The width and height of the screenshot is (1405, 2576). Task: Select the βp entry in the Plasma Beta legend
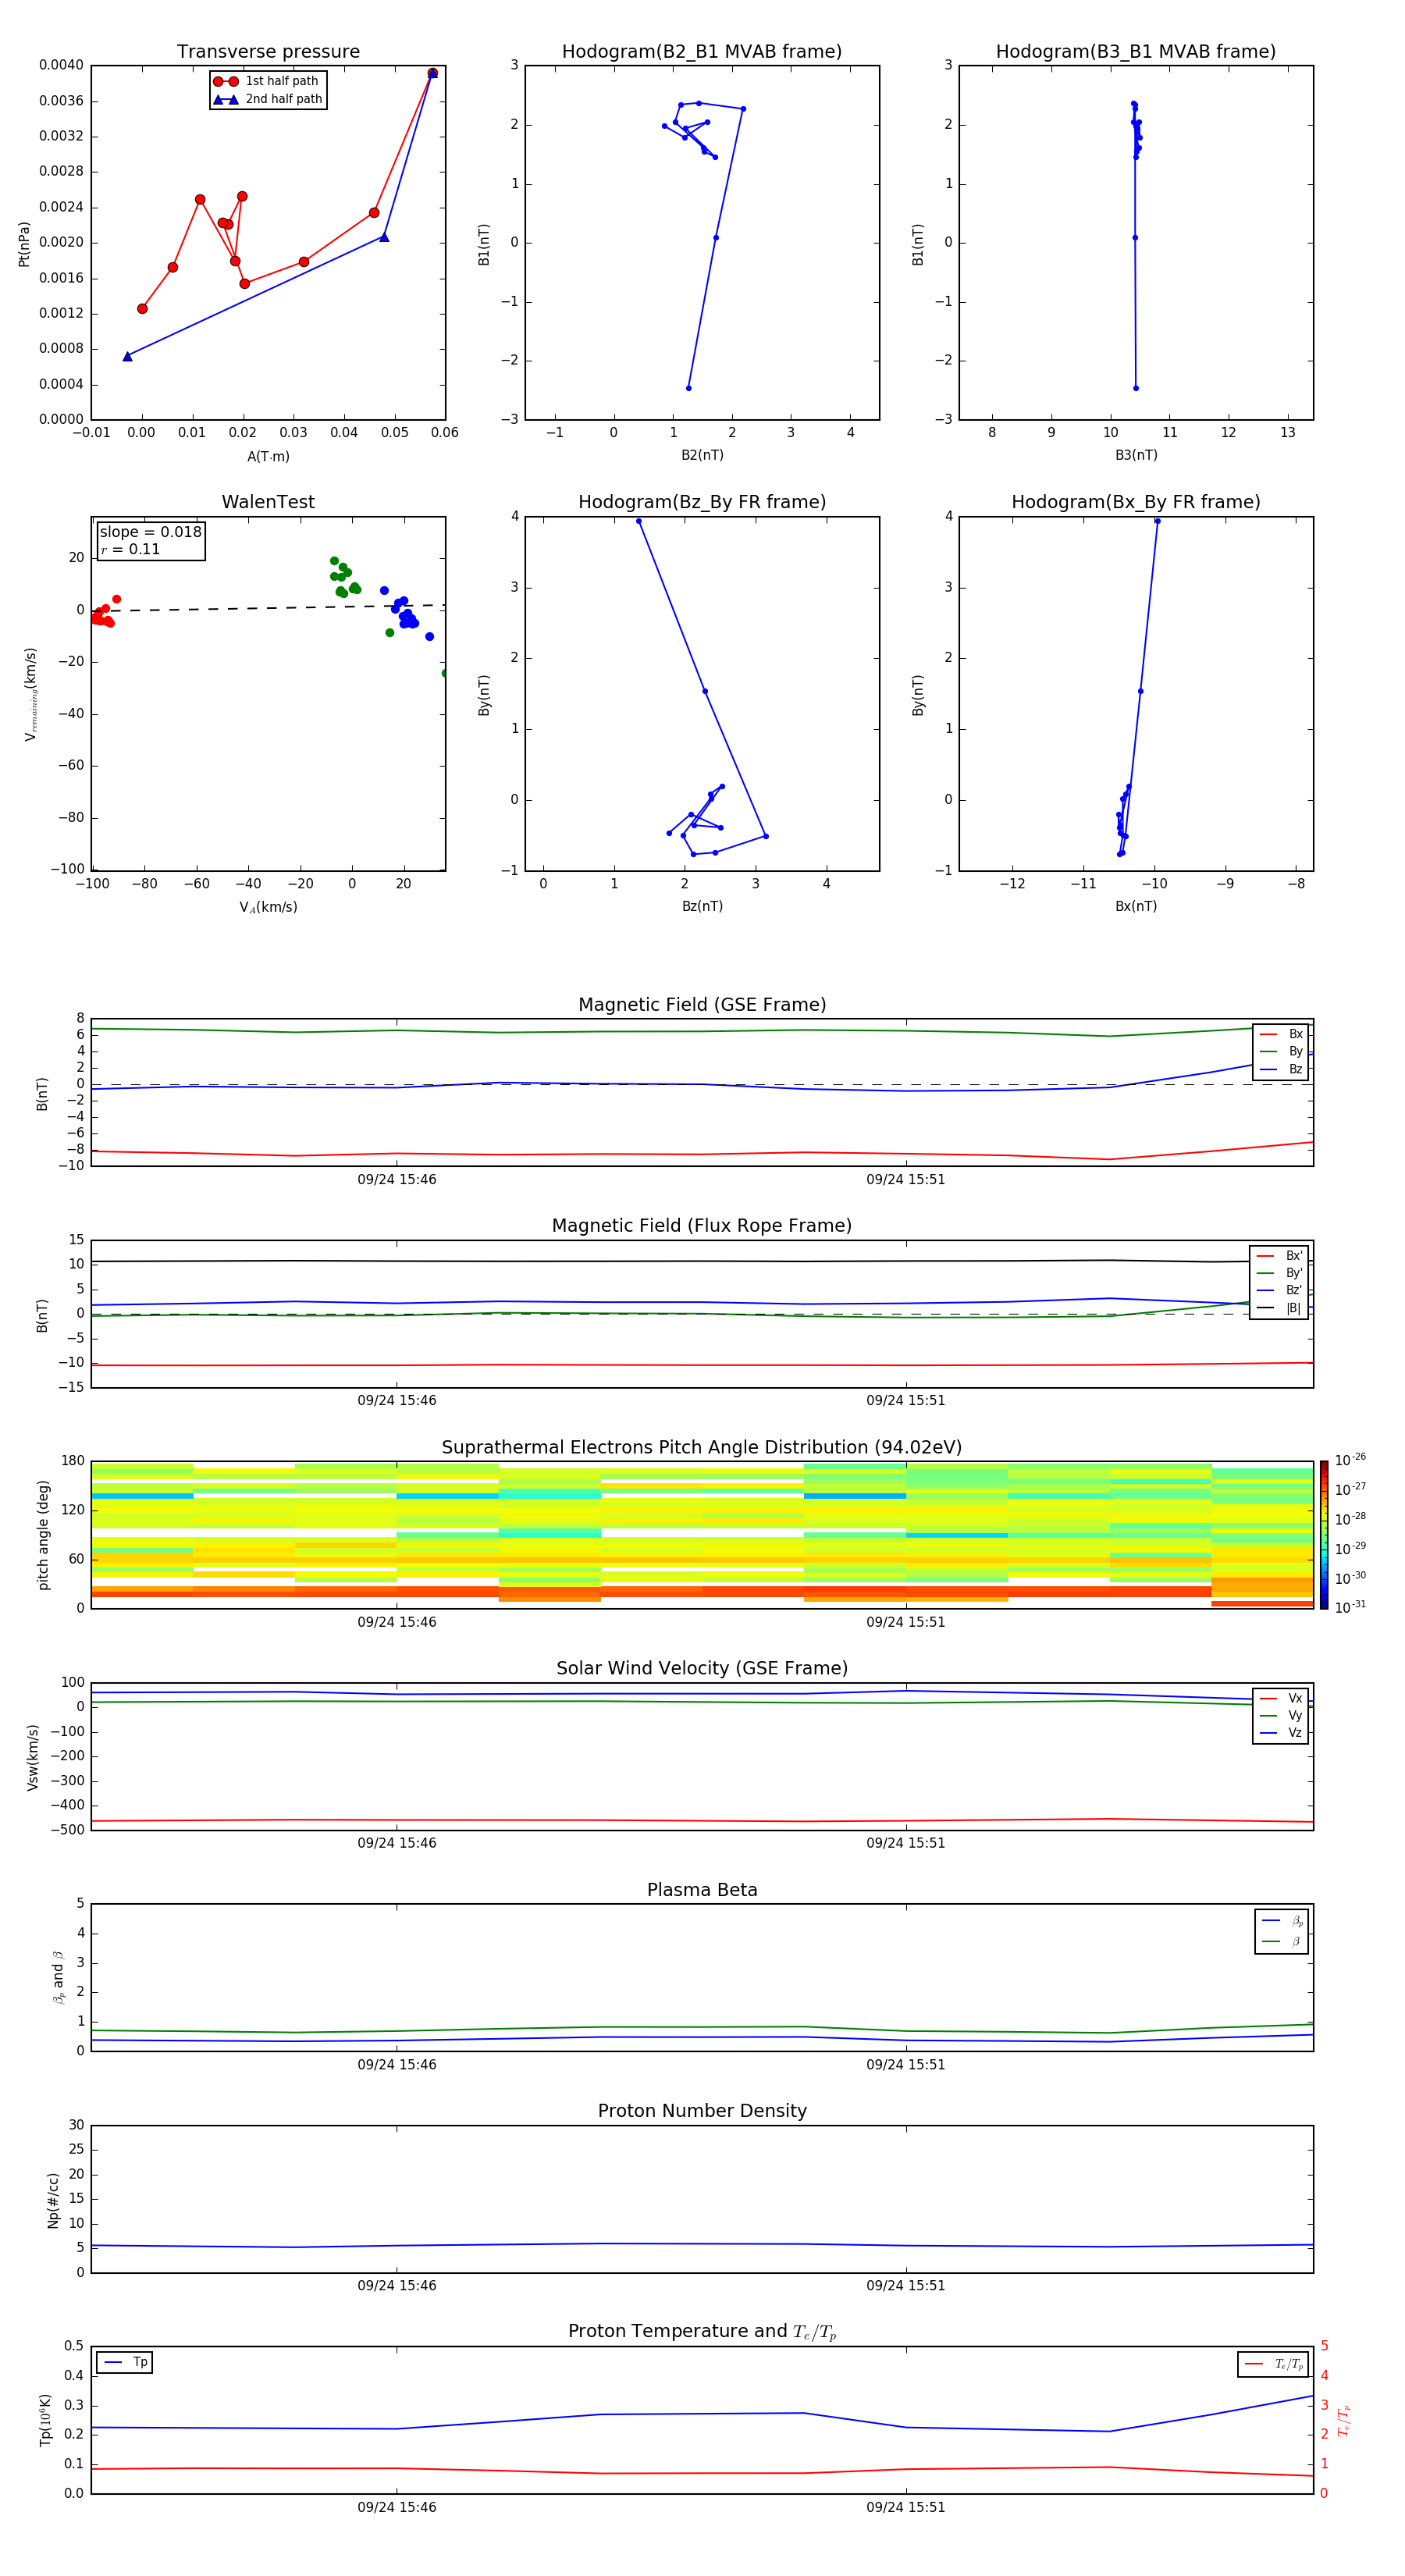pos(1282,1921)
